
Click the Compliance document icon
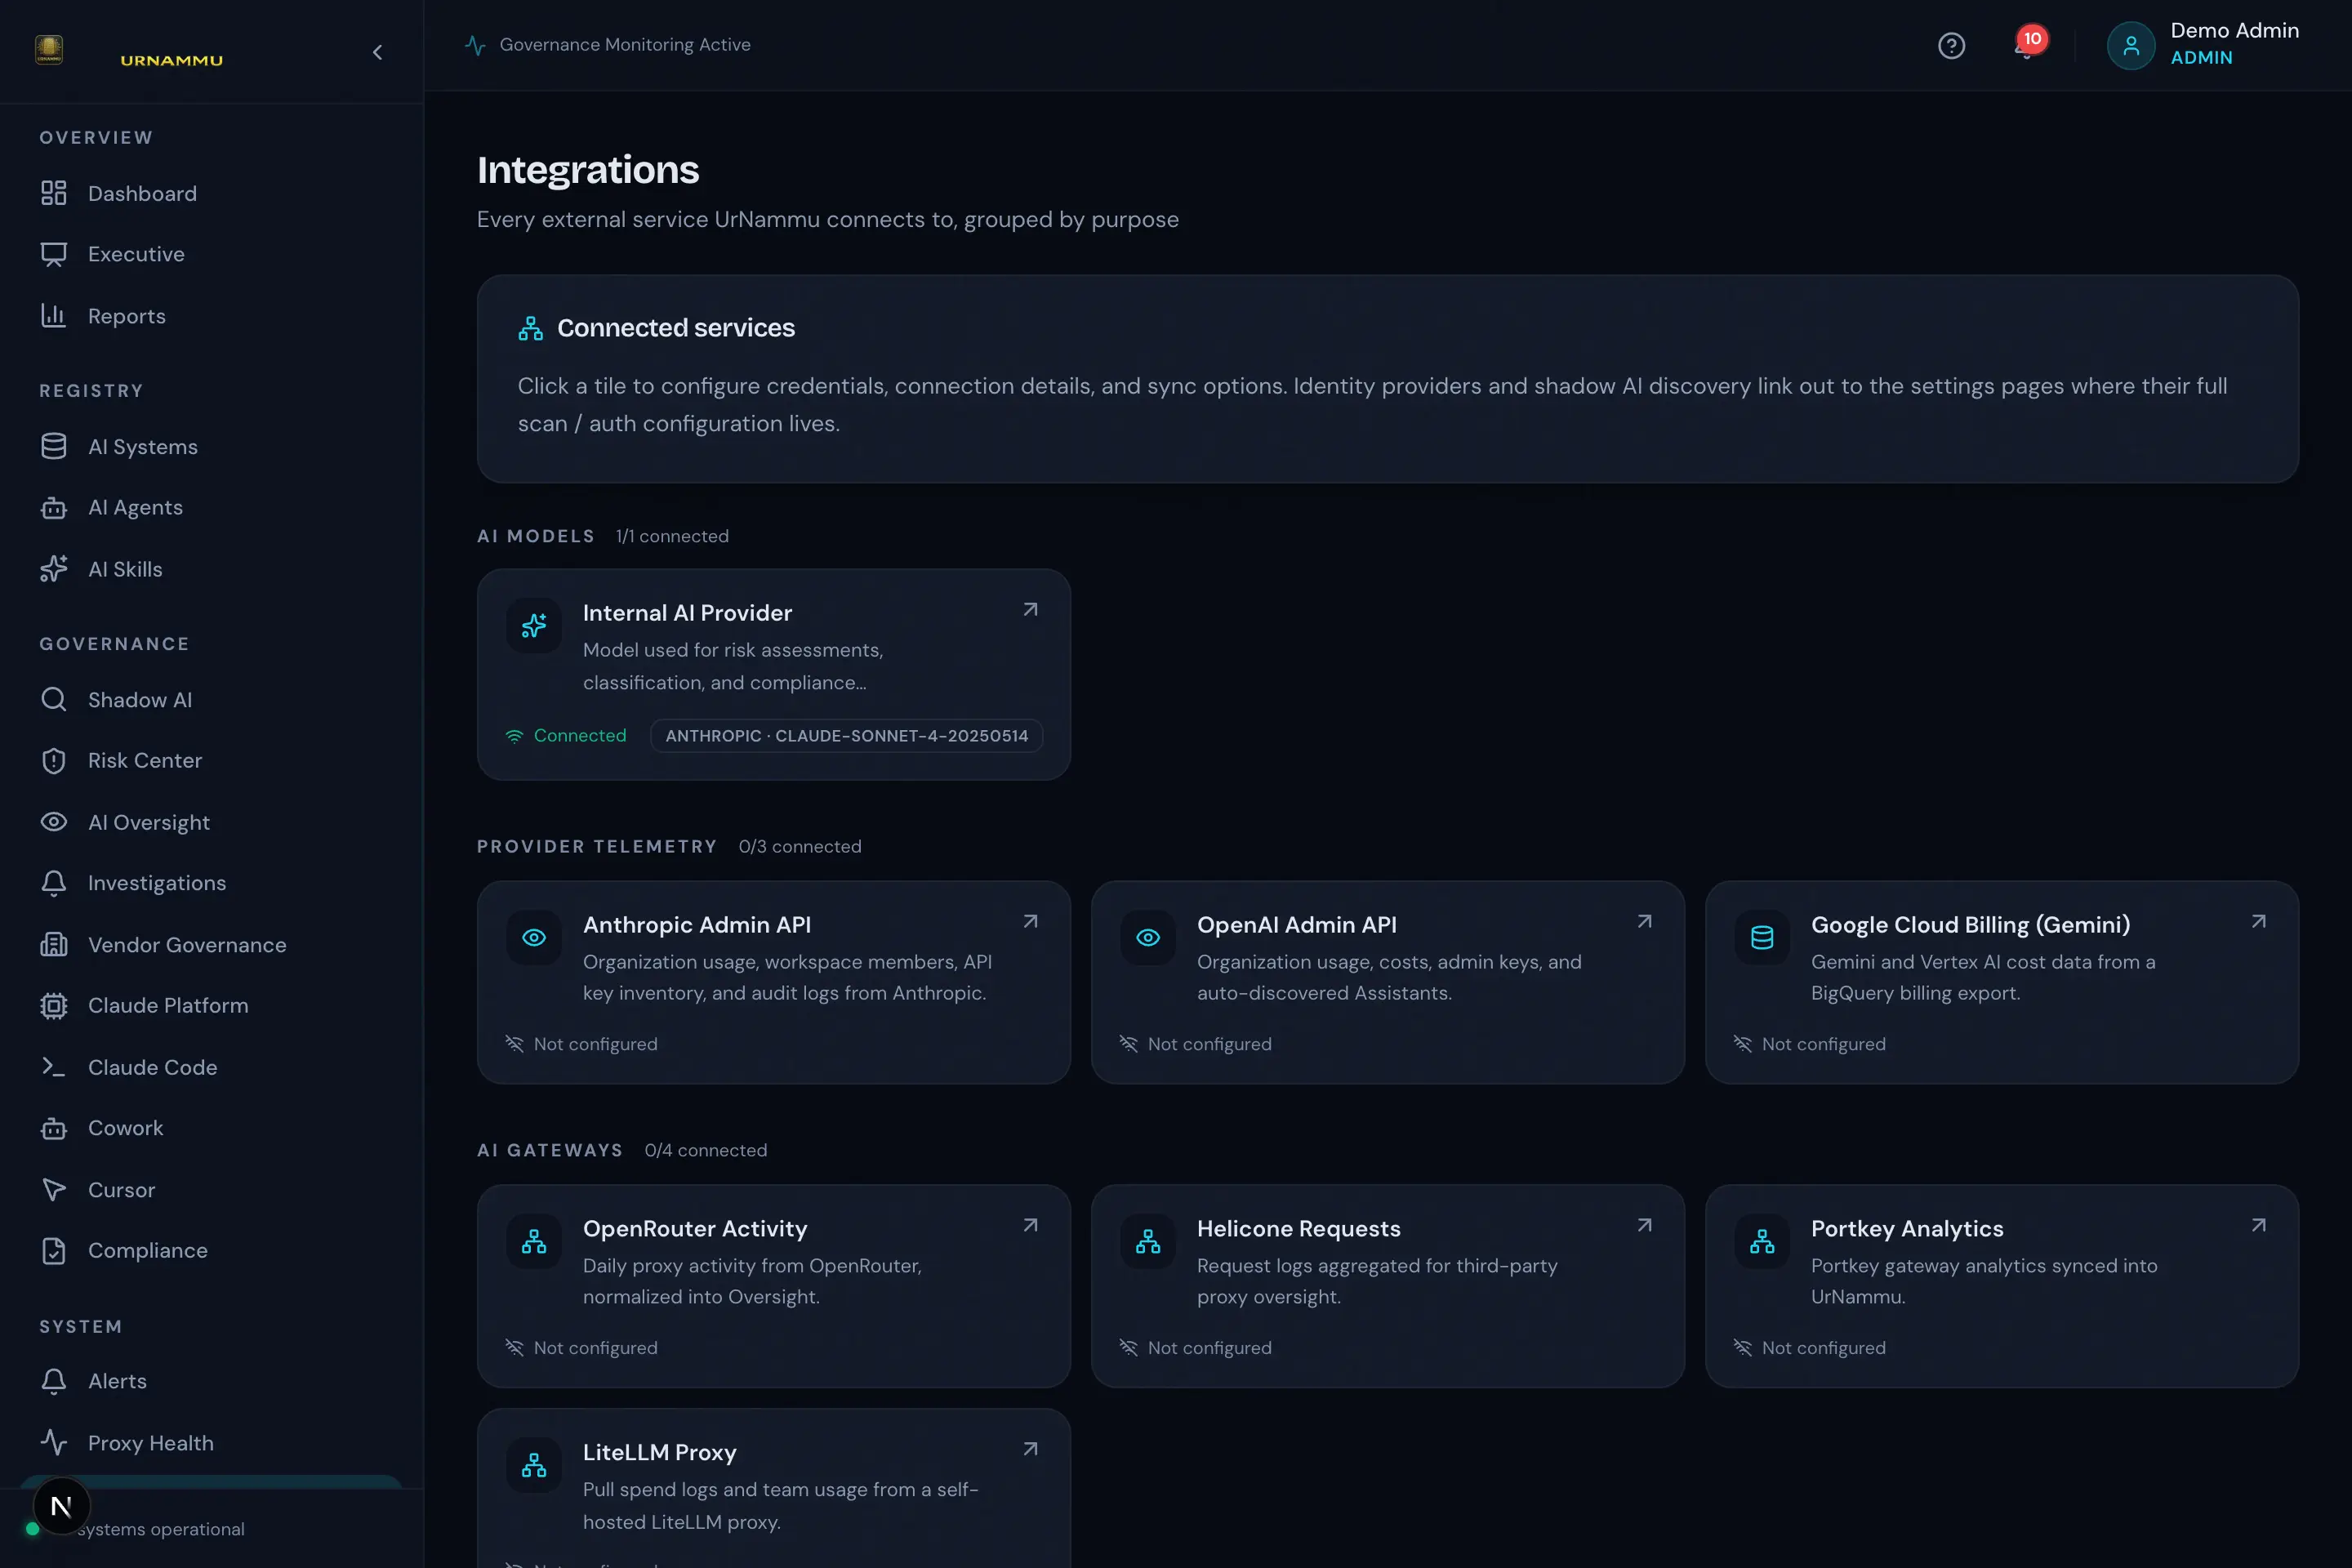54,1251
